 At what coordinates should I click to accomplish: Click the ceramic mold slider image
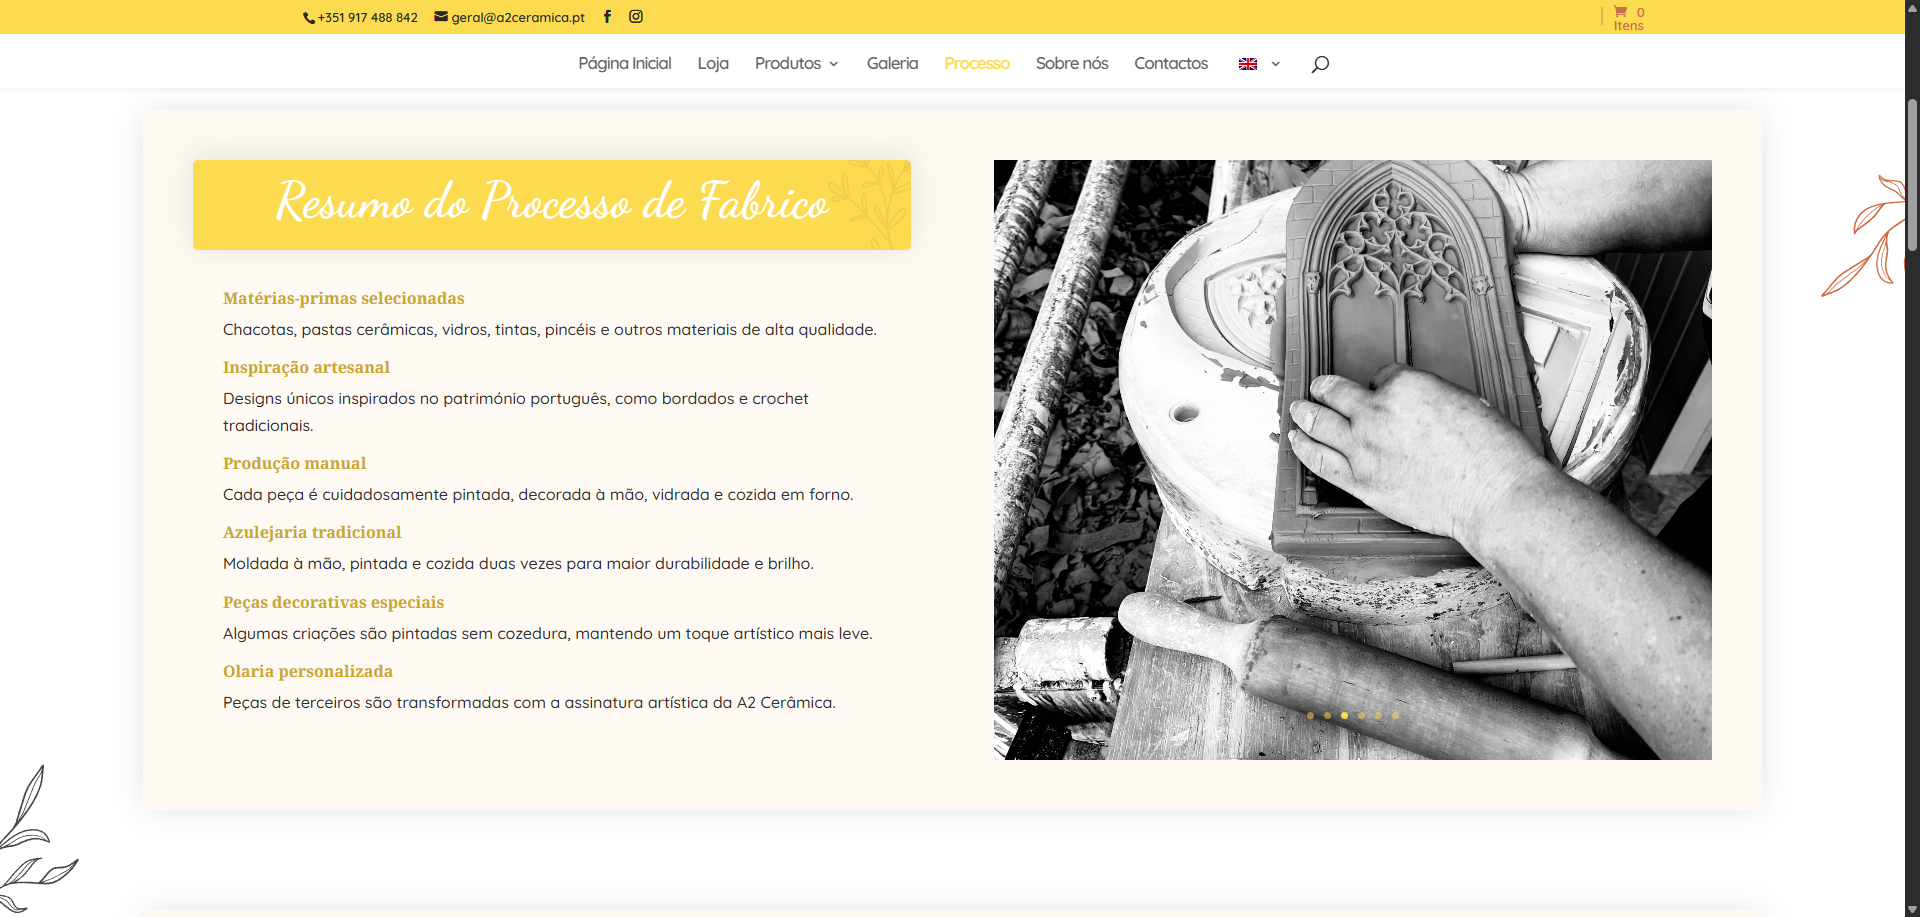tap(1352, 460)
